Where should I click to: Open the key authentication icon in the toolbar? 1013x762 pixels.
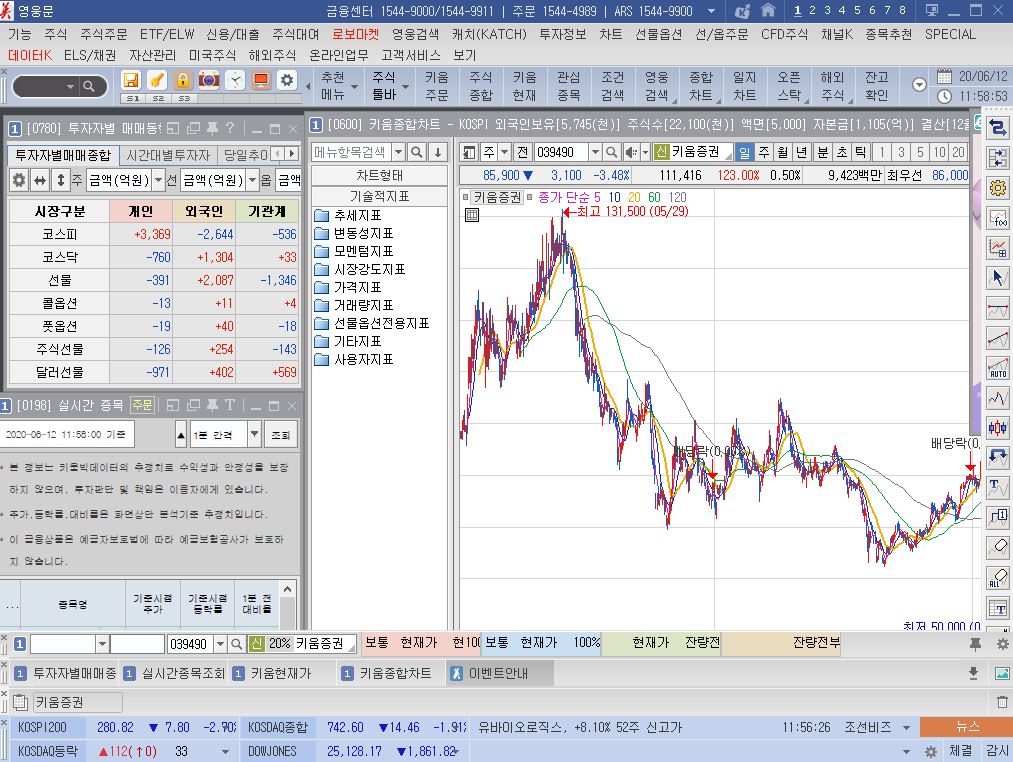[157, 80]
